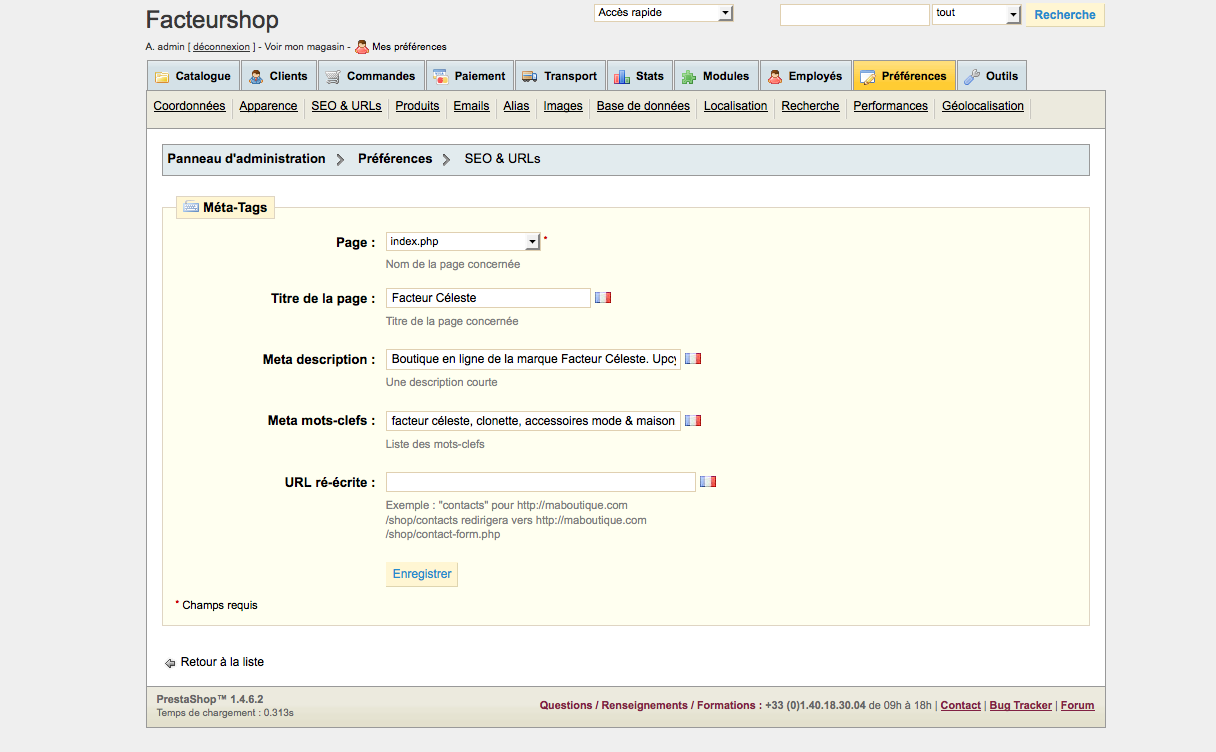Click the Clients person icon
1216x752 pixels.
[x=256, y=76]
